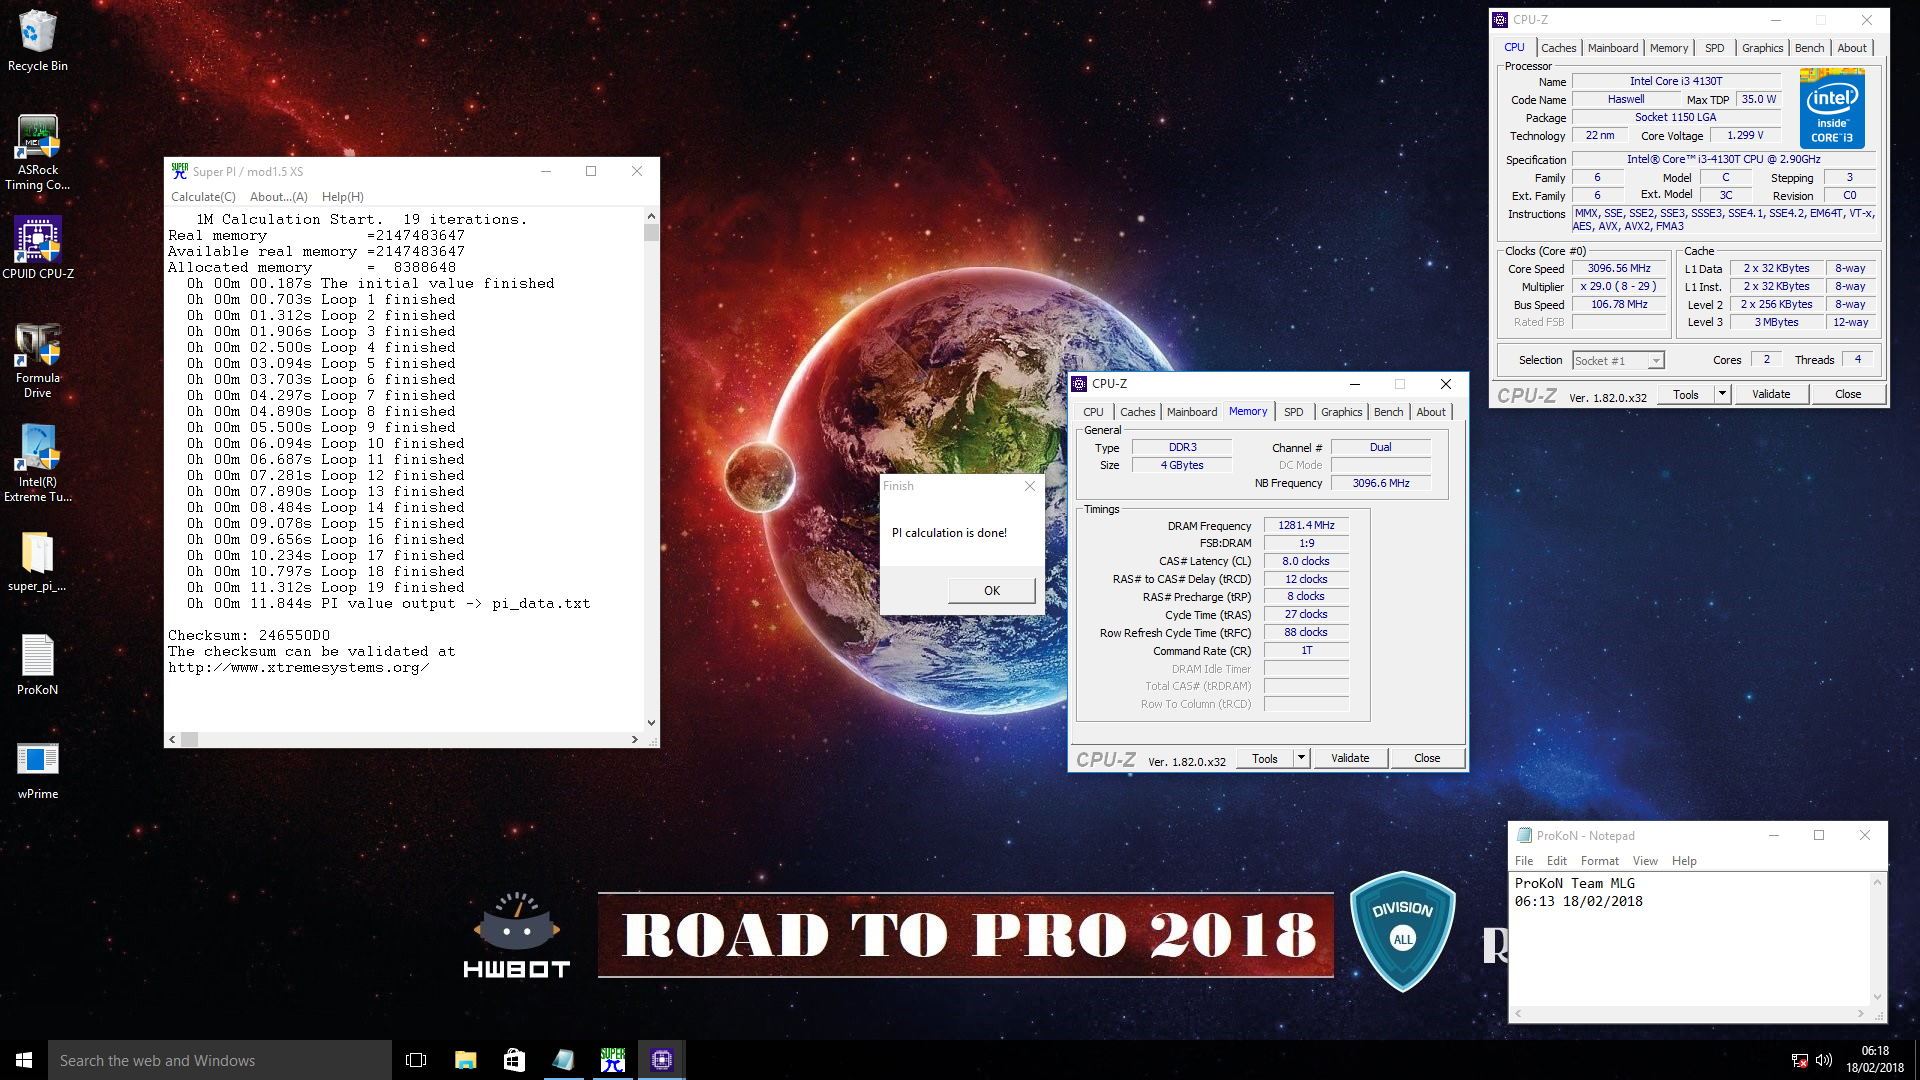Switch to About tab in CPU-Z CPU window
1920x1080 pixels.
tap(1852, 48)
